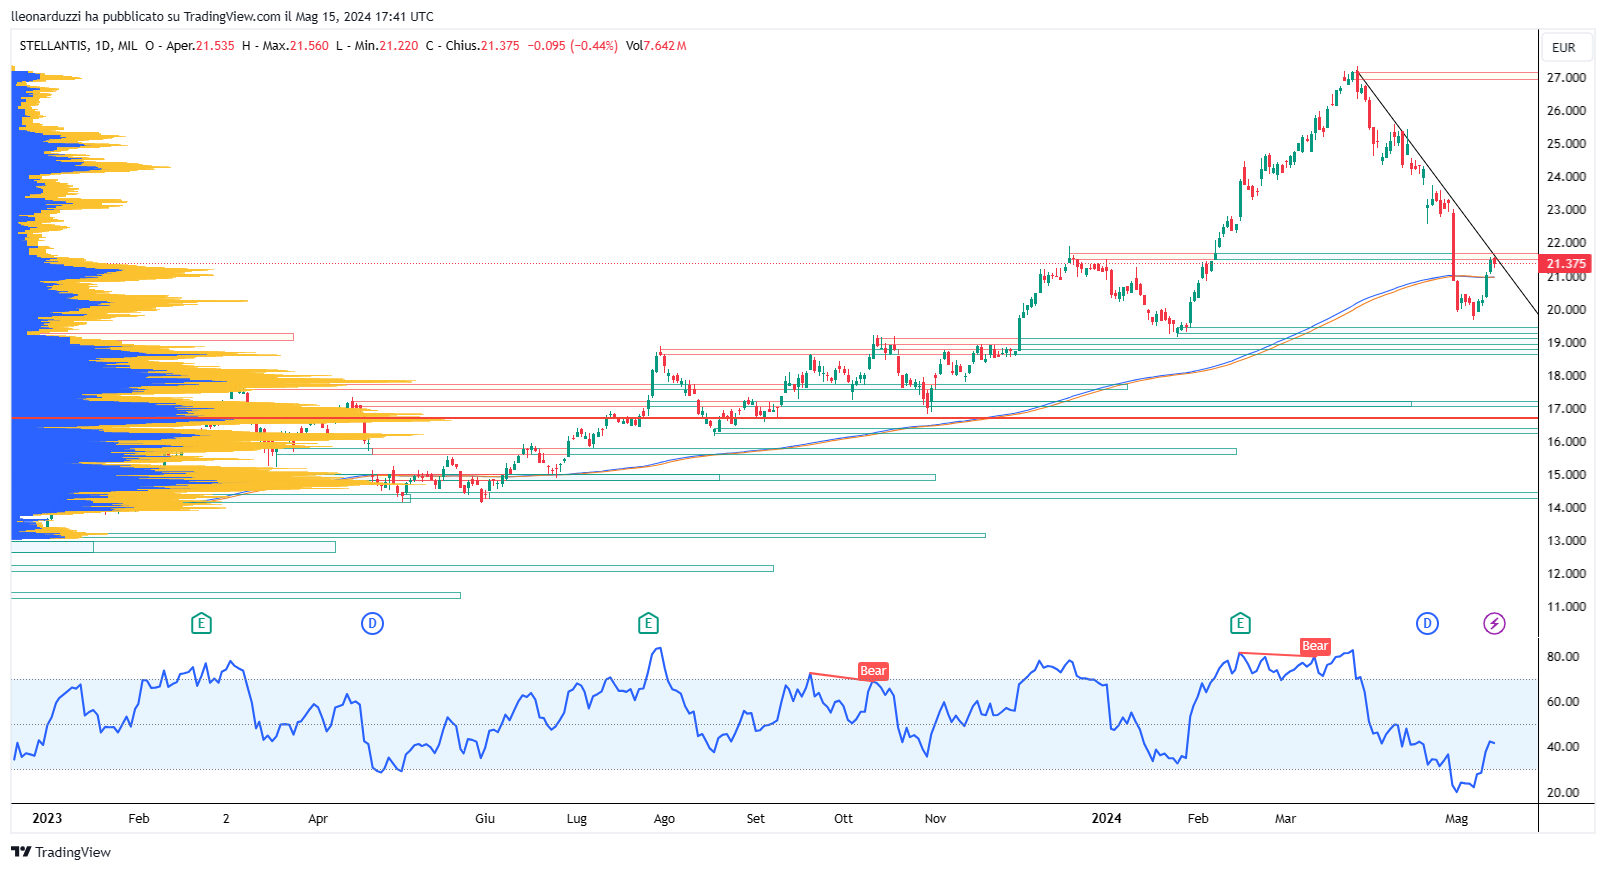Click the dividend D marker near Mag 2024
Image resolution: width=1606 pixels, height=870 pixels.
(1427, 624)
